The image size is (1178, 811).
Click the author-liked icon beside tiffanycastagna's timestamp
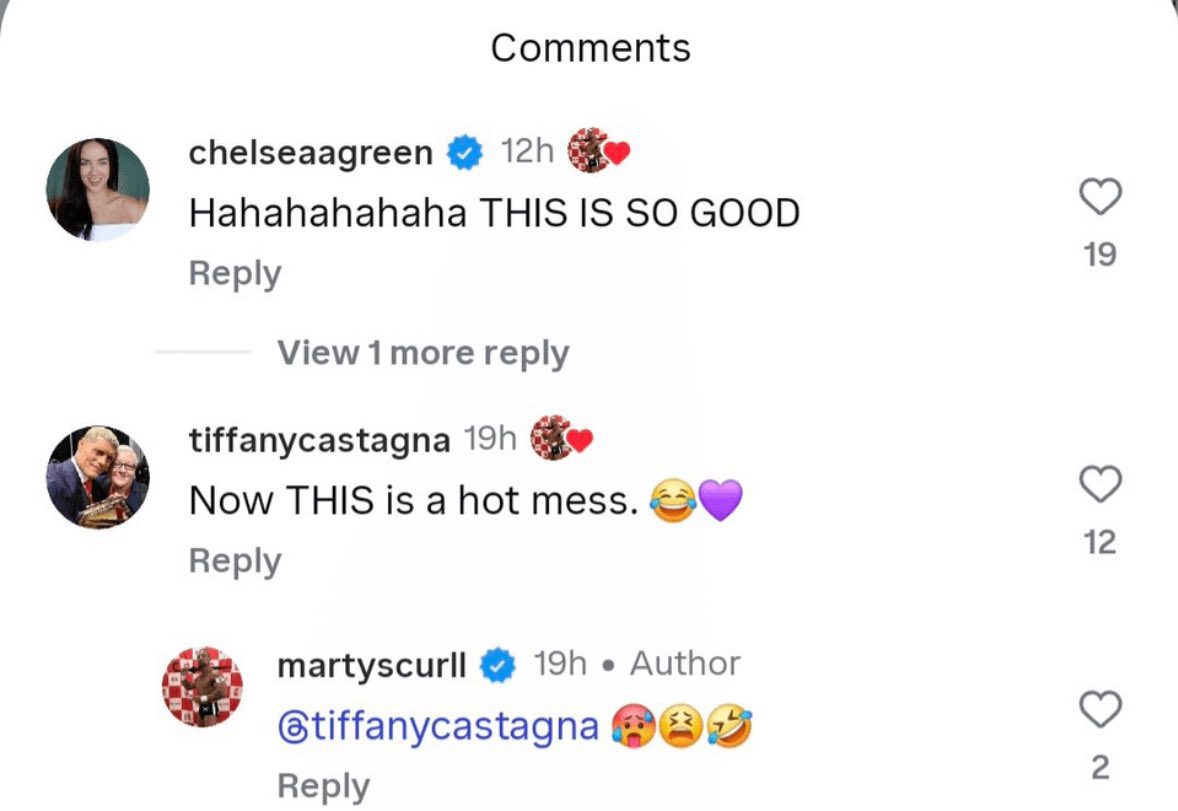click(562, 439)
